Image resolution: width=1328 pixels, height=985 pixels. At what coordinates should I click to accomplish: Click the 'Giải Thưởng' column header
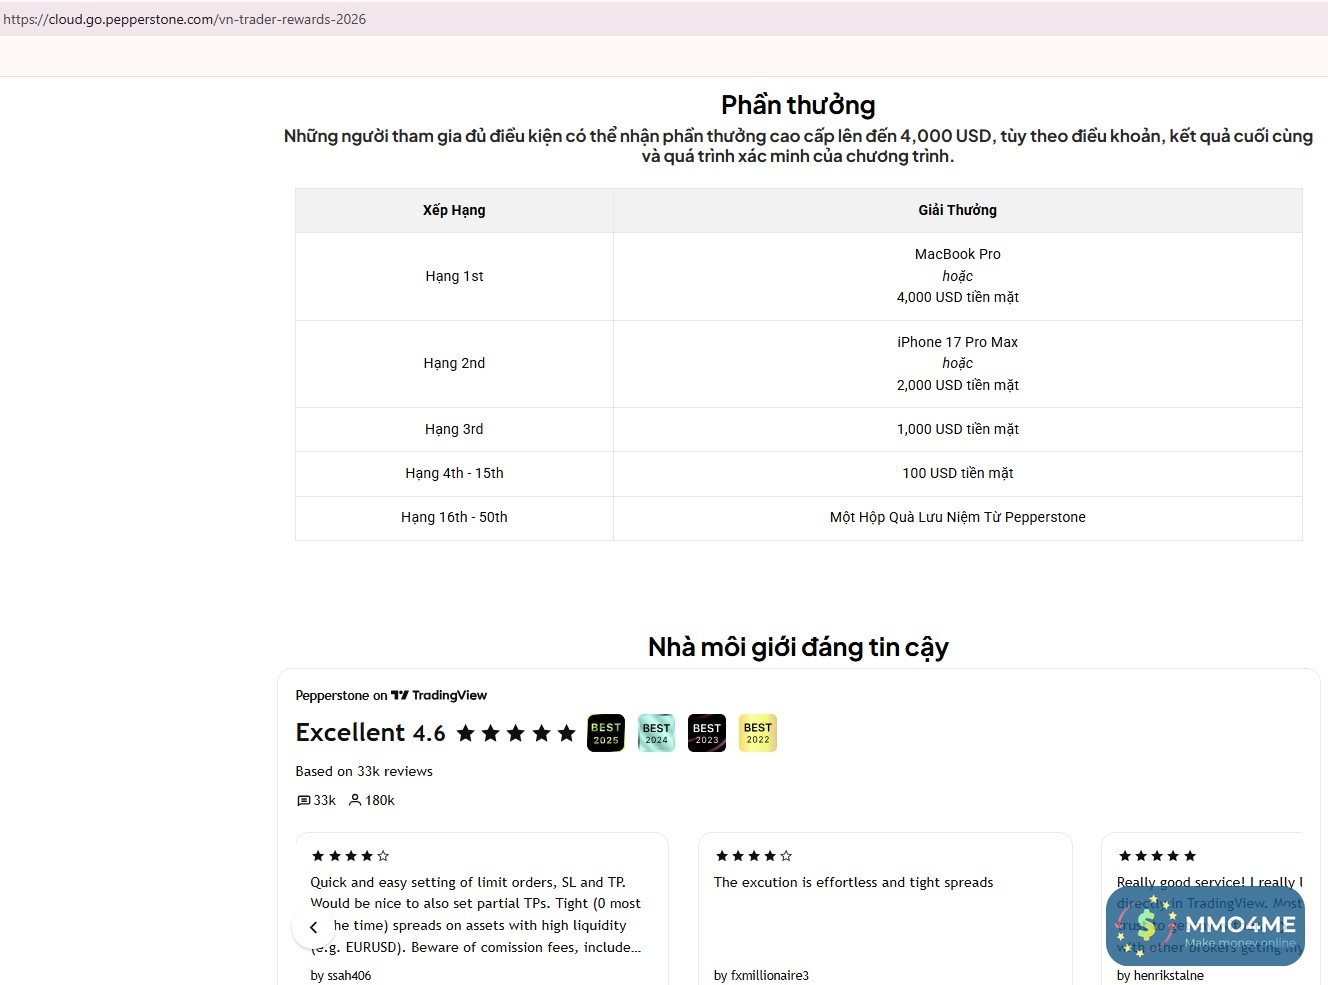pos(958,210)
